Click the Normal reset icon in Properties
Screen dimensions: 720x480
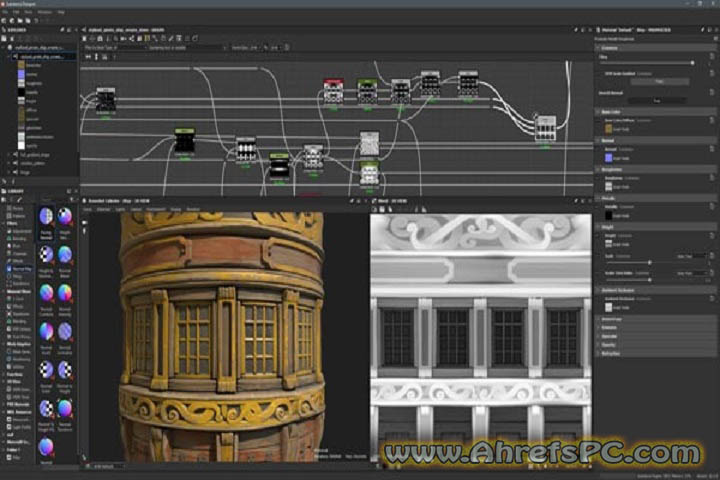[x=712, y=149]
